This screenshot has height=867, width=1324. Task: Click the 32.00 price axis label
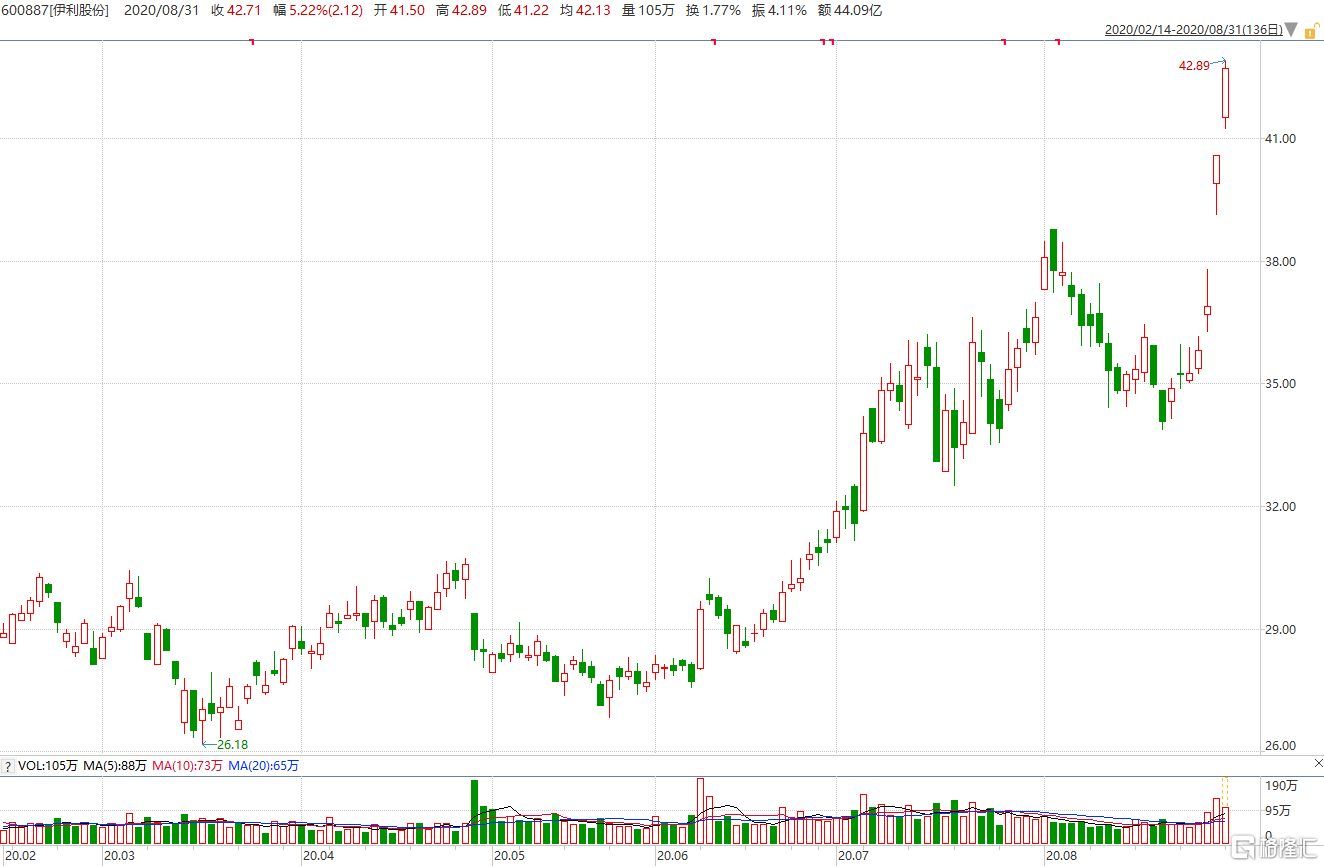1281,507
